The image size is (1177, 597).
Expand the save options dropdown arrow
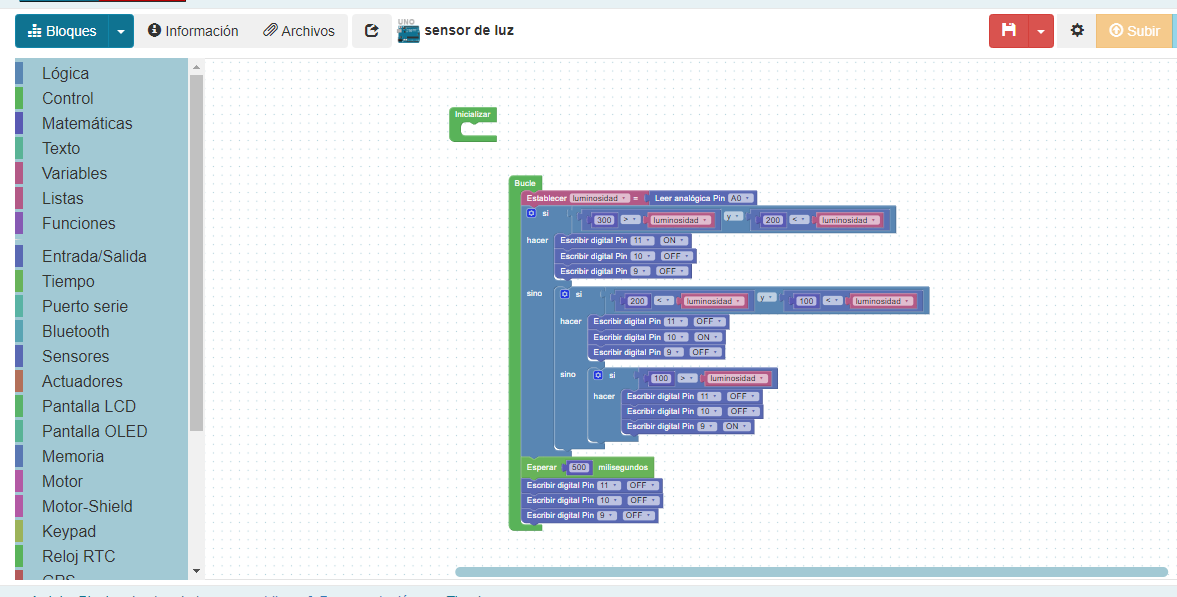pos(1040,31)
